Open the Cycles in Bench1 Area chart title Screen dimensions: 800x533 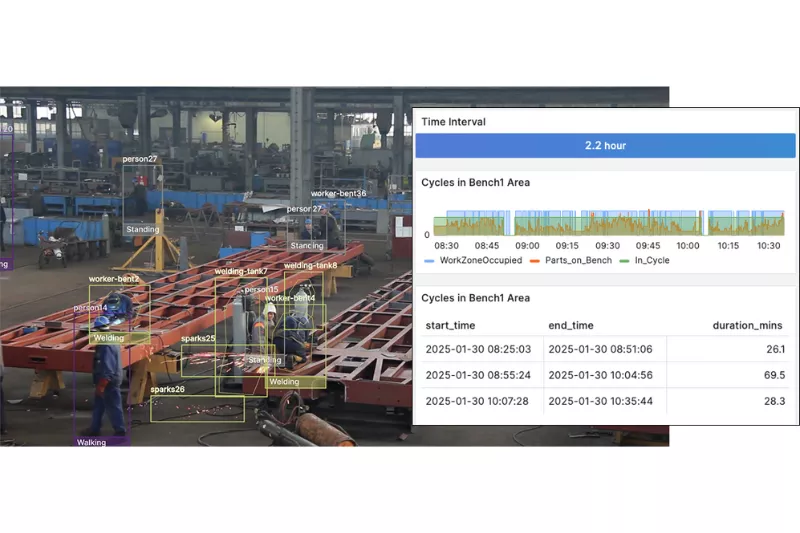point(475,183)
